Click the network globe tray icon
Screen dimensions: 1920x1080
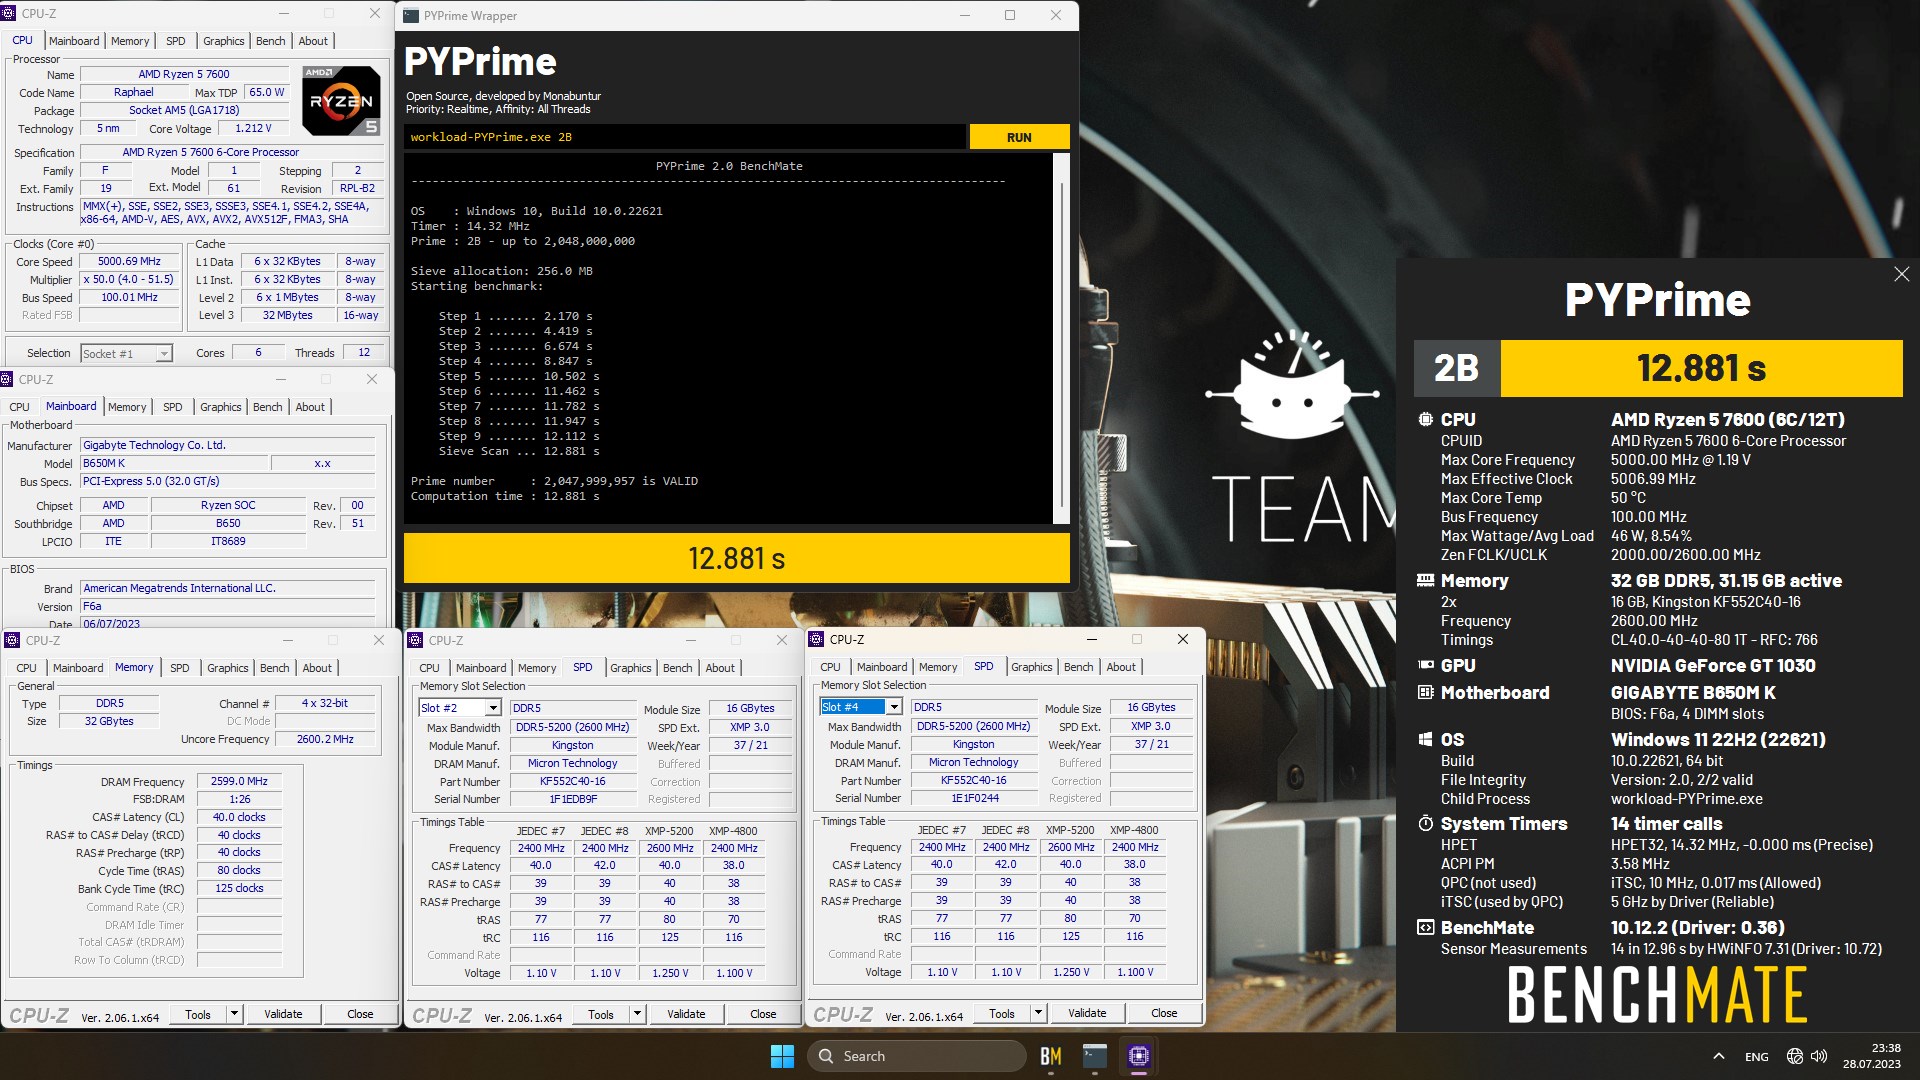tap(1795, 1056)
